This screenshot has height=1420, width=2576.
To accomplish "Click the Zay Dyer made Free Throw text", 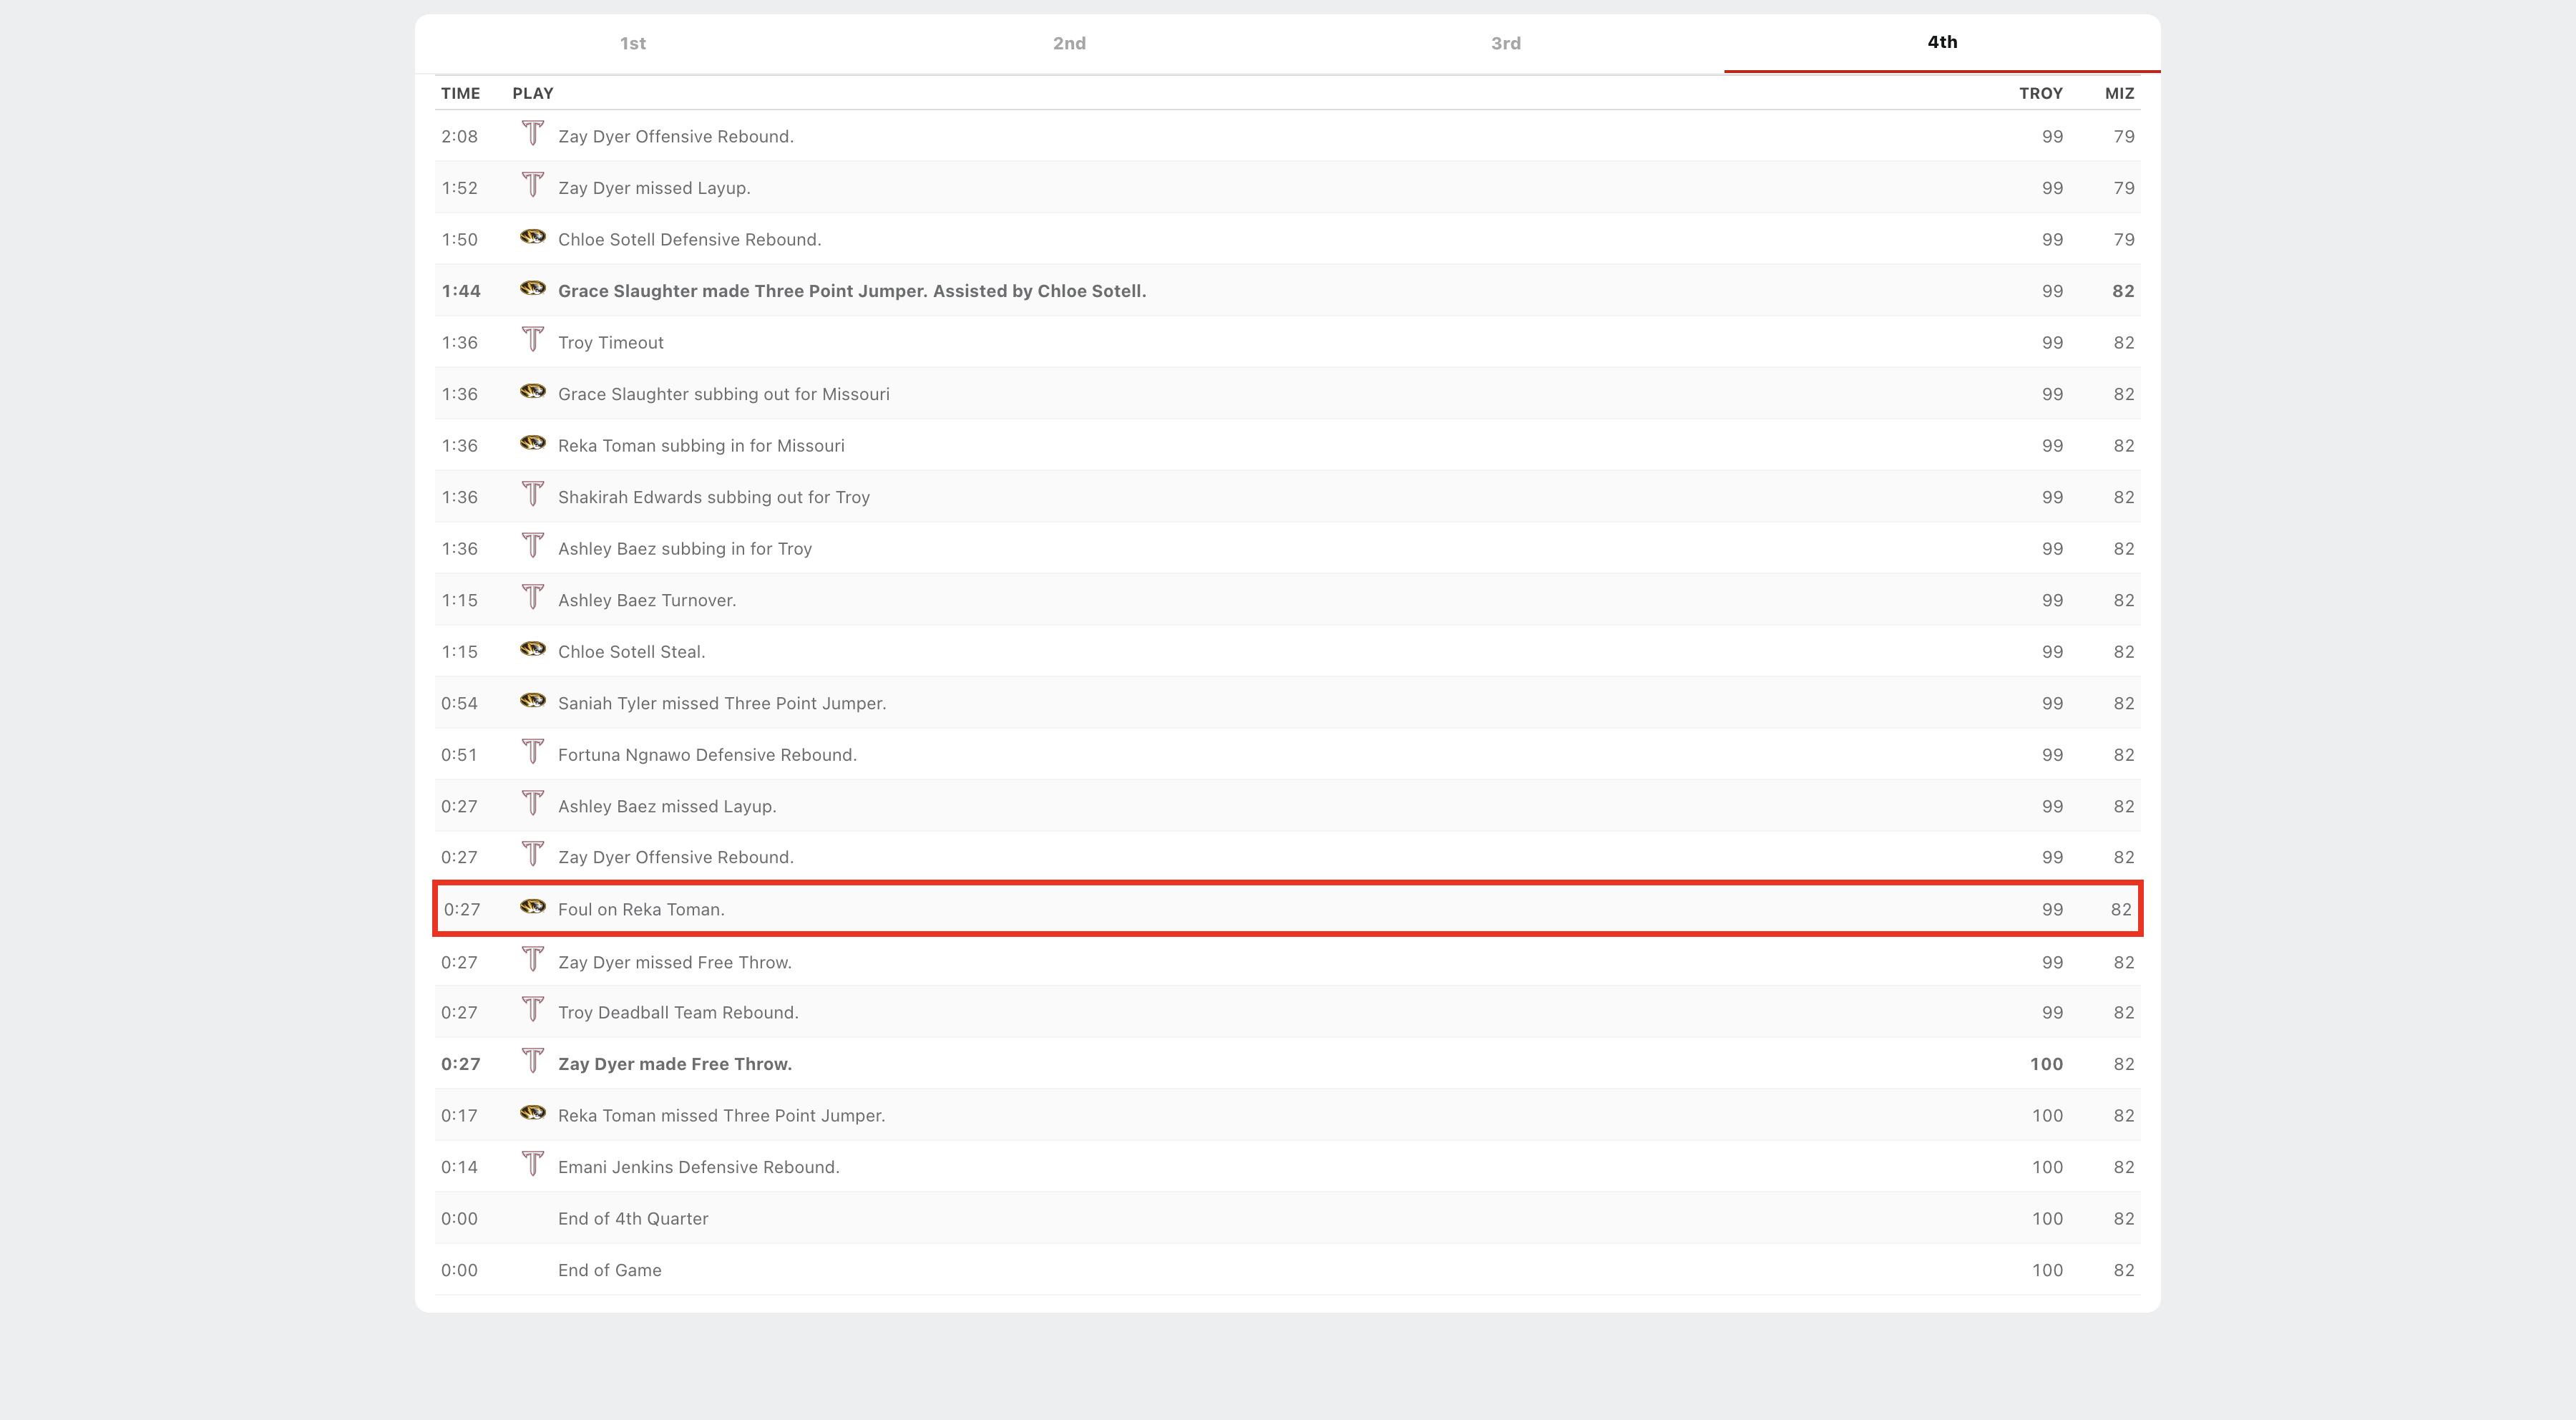I will click(x=674, y=1064).
